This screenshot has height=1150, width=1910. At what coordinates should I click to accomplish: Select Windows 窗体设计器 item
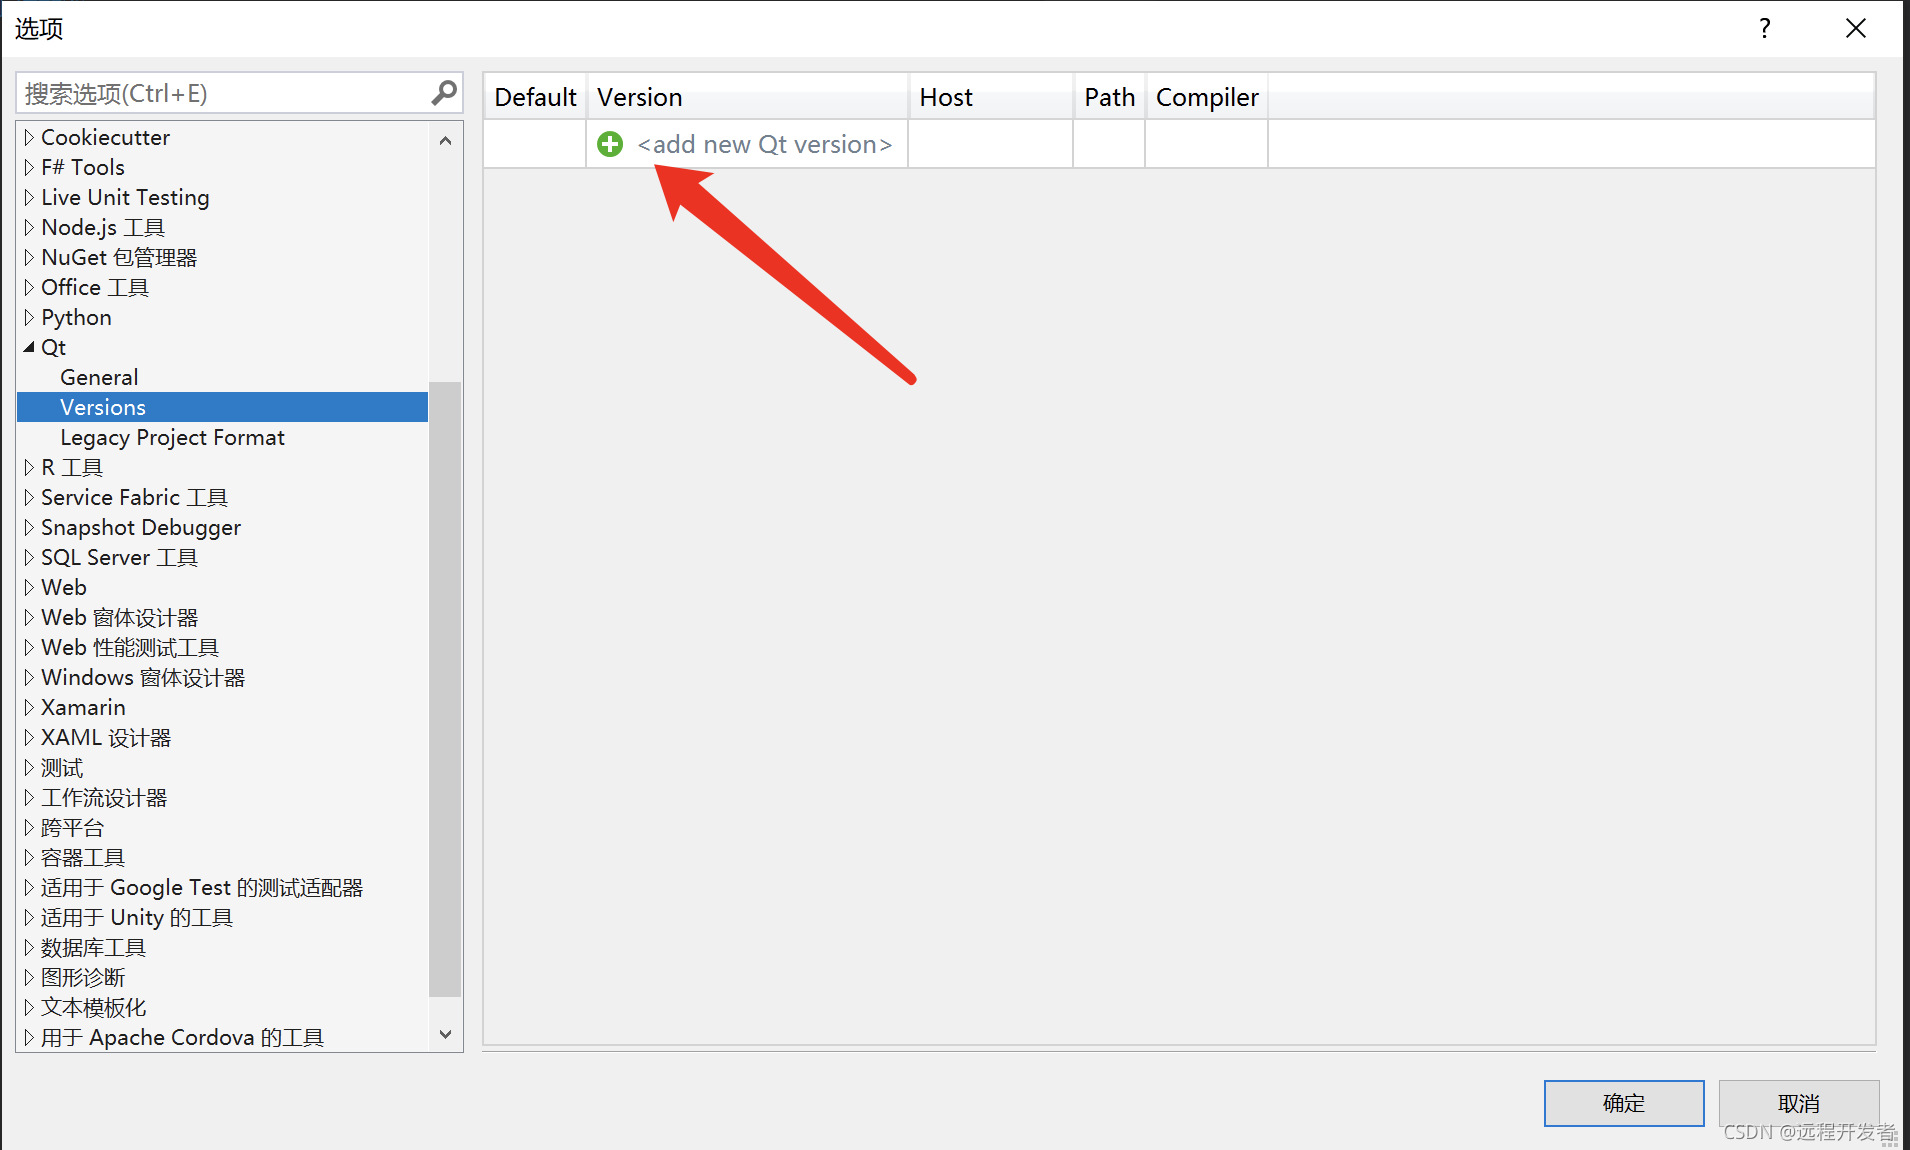[x=143, y=677]
